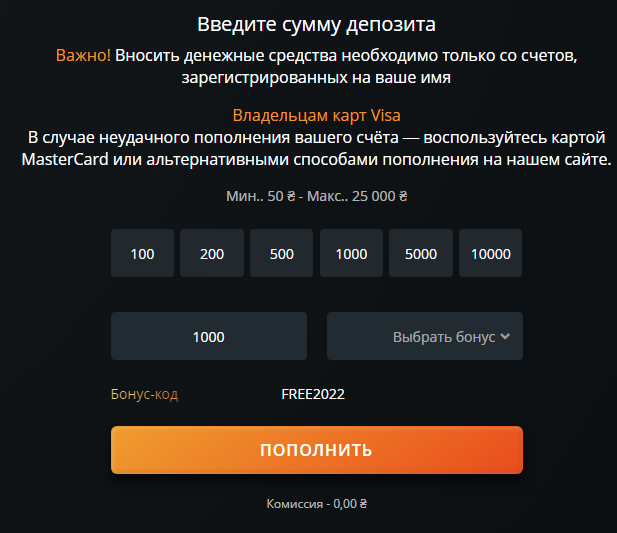Click the 1000 preset amount button

coord(351,253)
